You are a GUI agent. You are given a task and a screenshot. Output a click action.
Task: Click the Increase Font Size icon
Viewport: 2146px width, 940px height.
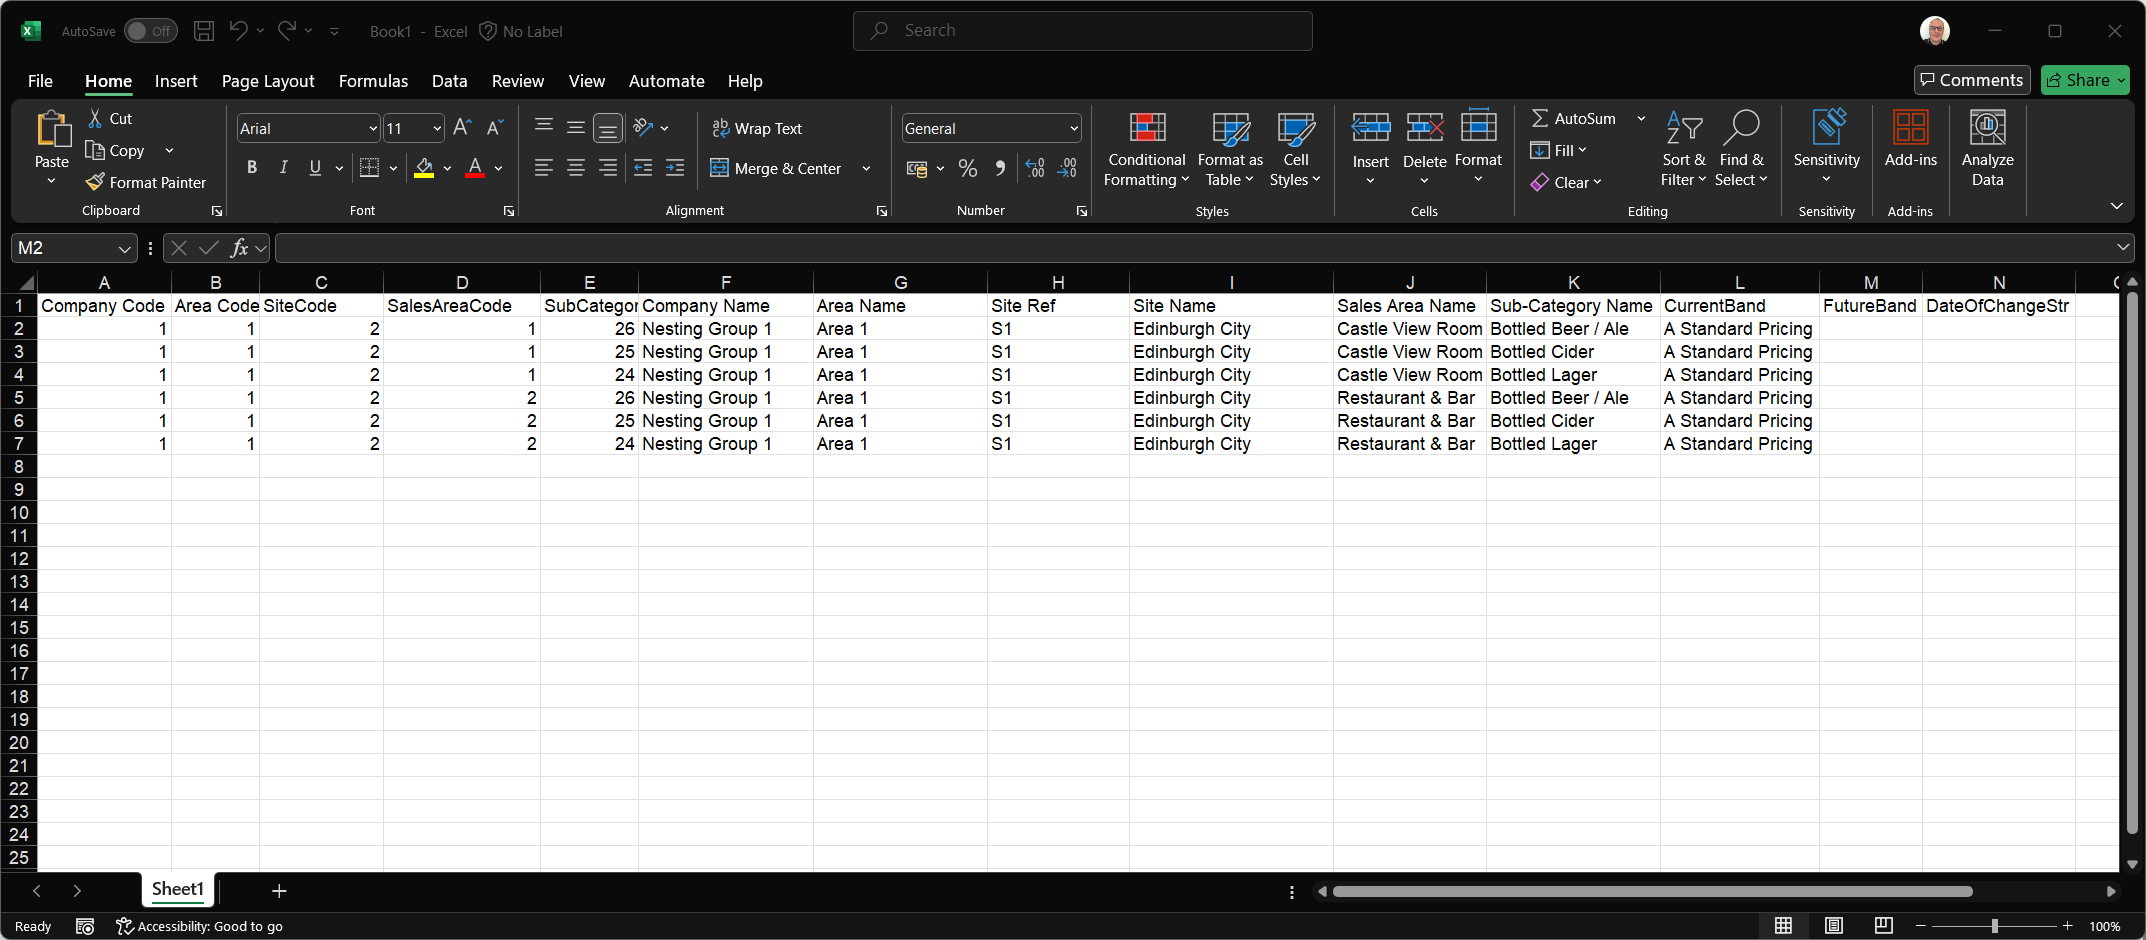coord(461,128)
